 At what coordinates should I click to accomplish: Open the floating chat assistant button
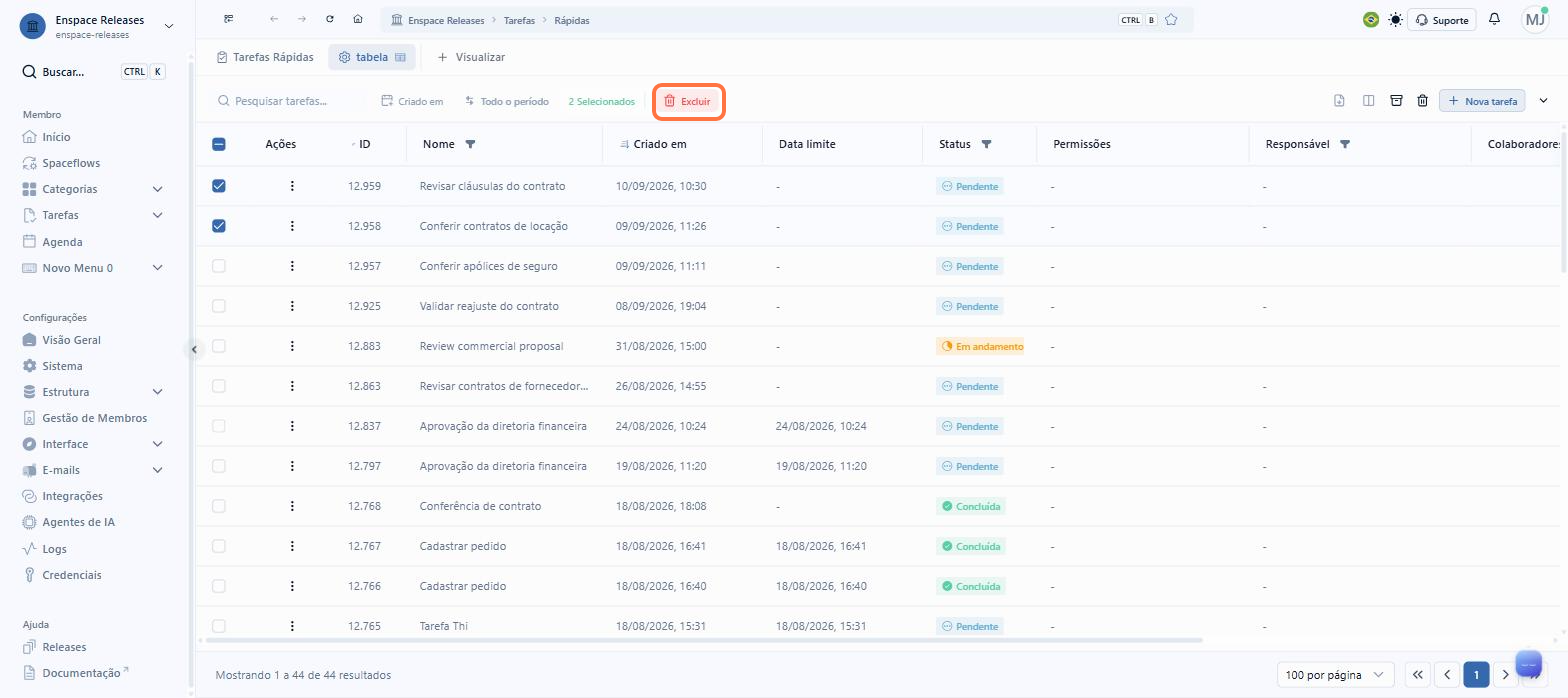point(1529,664)
